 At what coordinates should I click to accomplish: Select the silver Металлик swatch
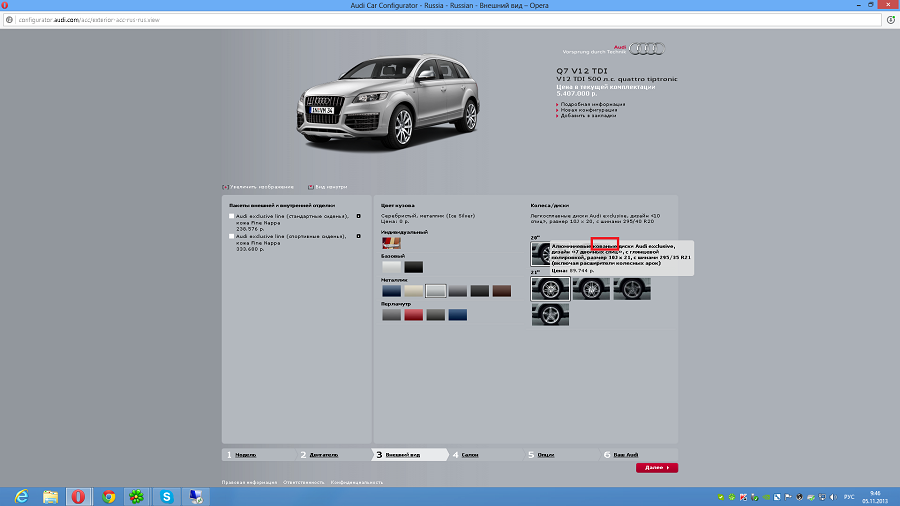pyautogui.click(x=436, y=291)
